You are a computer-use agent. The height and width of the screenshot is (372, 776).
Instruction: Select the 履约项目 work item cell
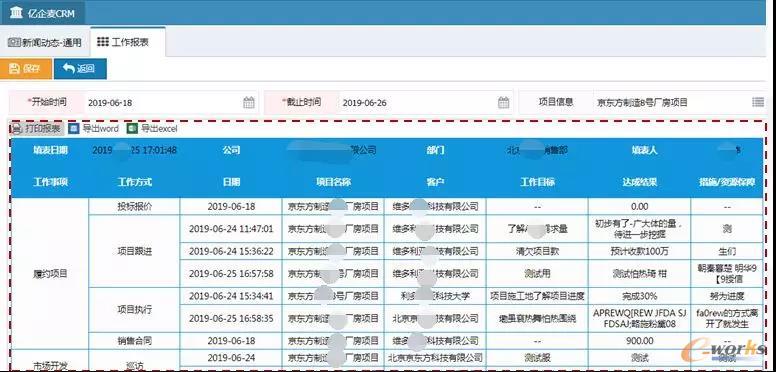tap(50, 273)
